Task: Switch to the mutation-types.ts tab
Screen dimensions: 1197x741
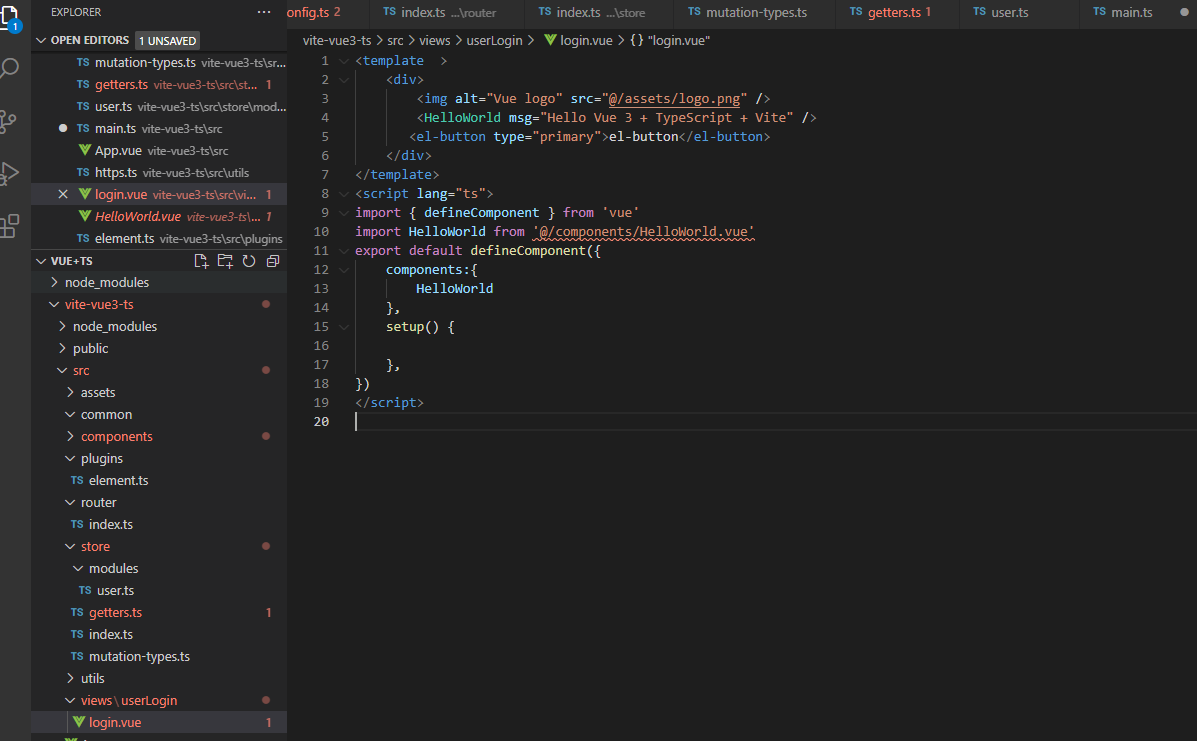Action: [x=755, y=12]
